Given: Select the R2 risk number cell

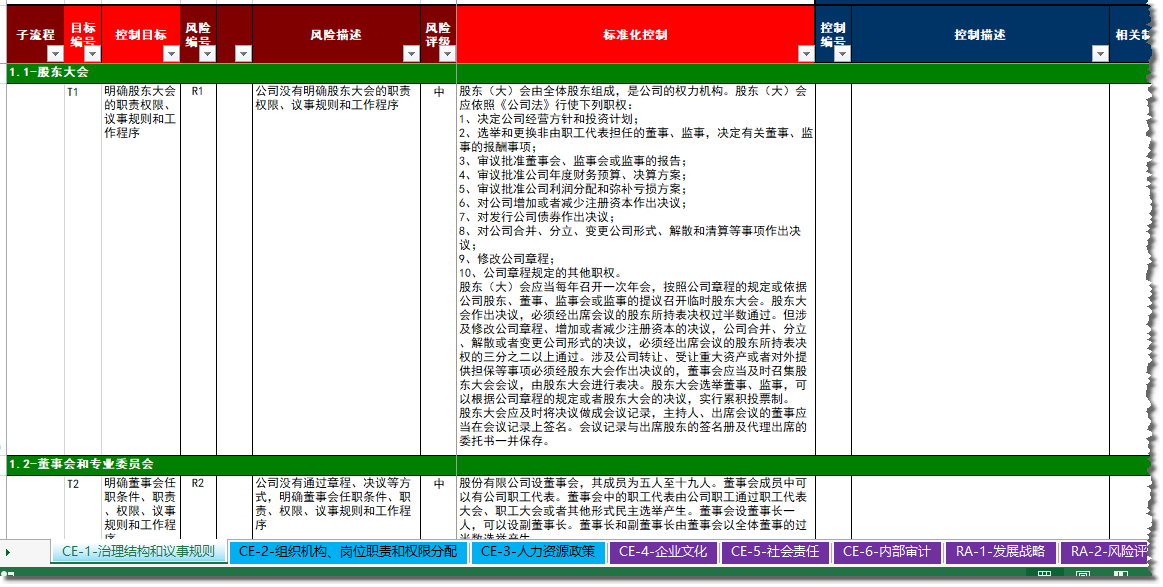Looking at the screenshot, I should pyautogui.click(x=199, y=507).
